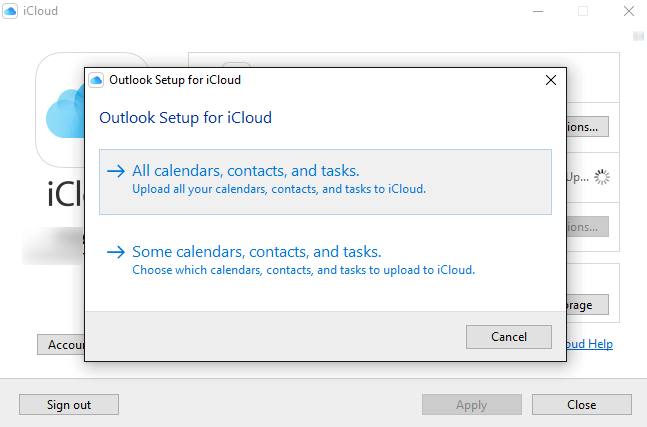Open the iCloud Help link
Screen dimensions: 647x427
(x=589, y=344)
